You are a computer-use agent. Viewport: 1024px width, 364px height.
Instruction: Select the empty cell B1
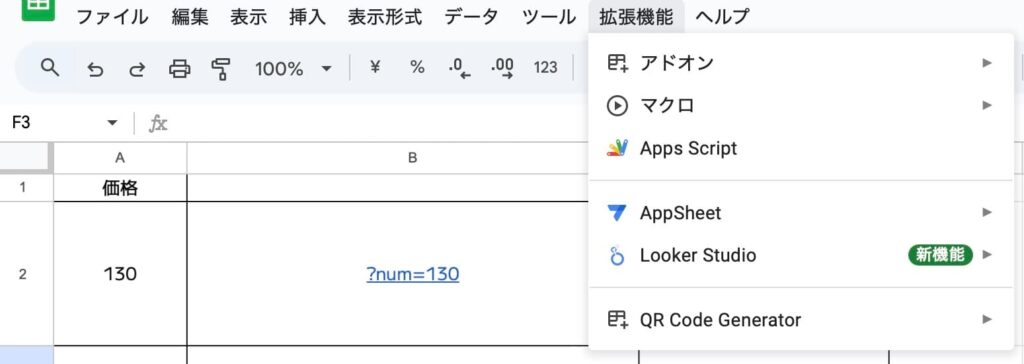click(388, 188)
